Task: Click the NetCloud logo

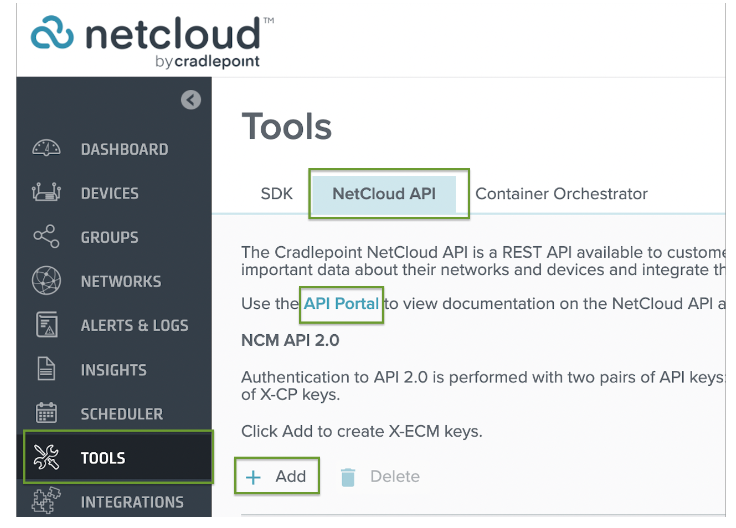Action: coord(146,40)
